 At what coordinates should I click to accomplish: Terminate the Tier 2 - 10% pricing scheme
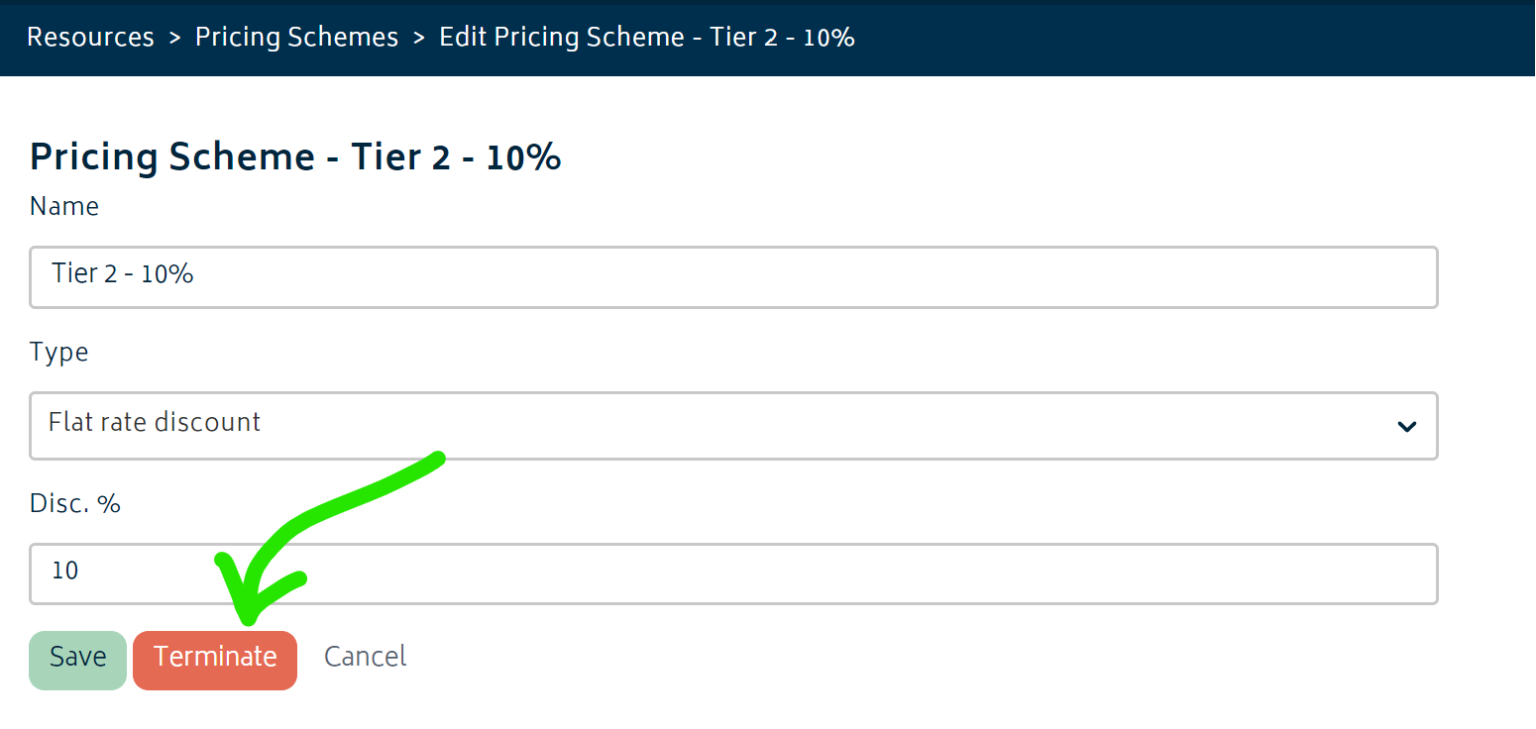(x=215, y=658)
